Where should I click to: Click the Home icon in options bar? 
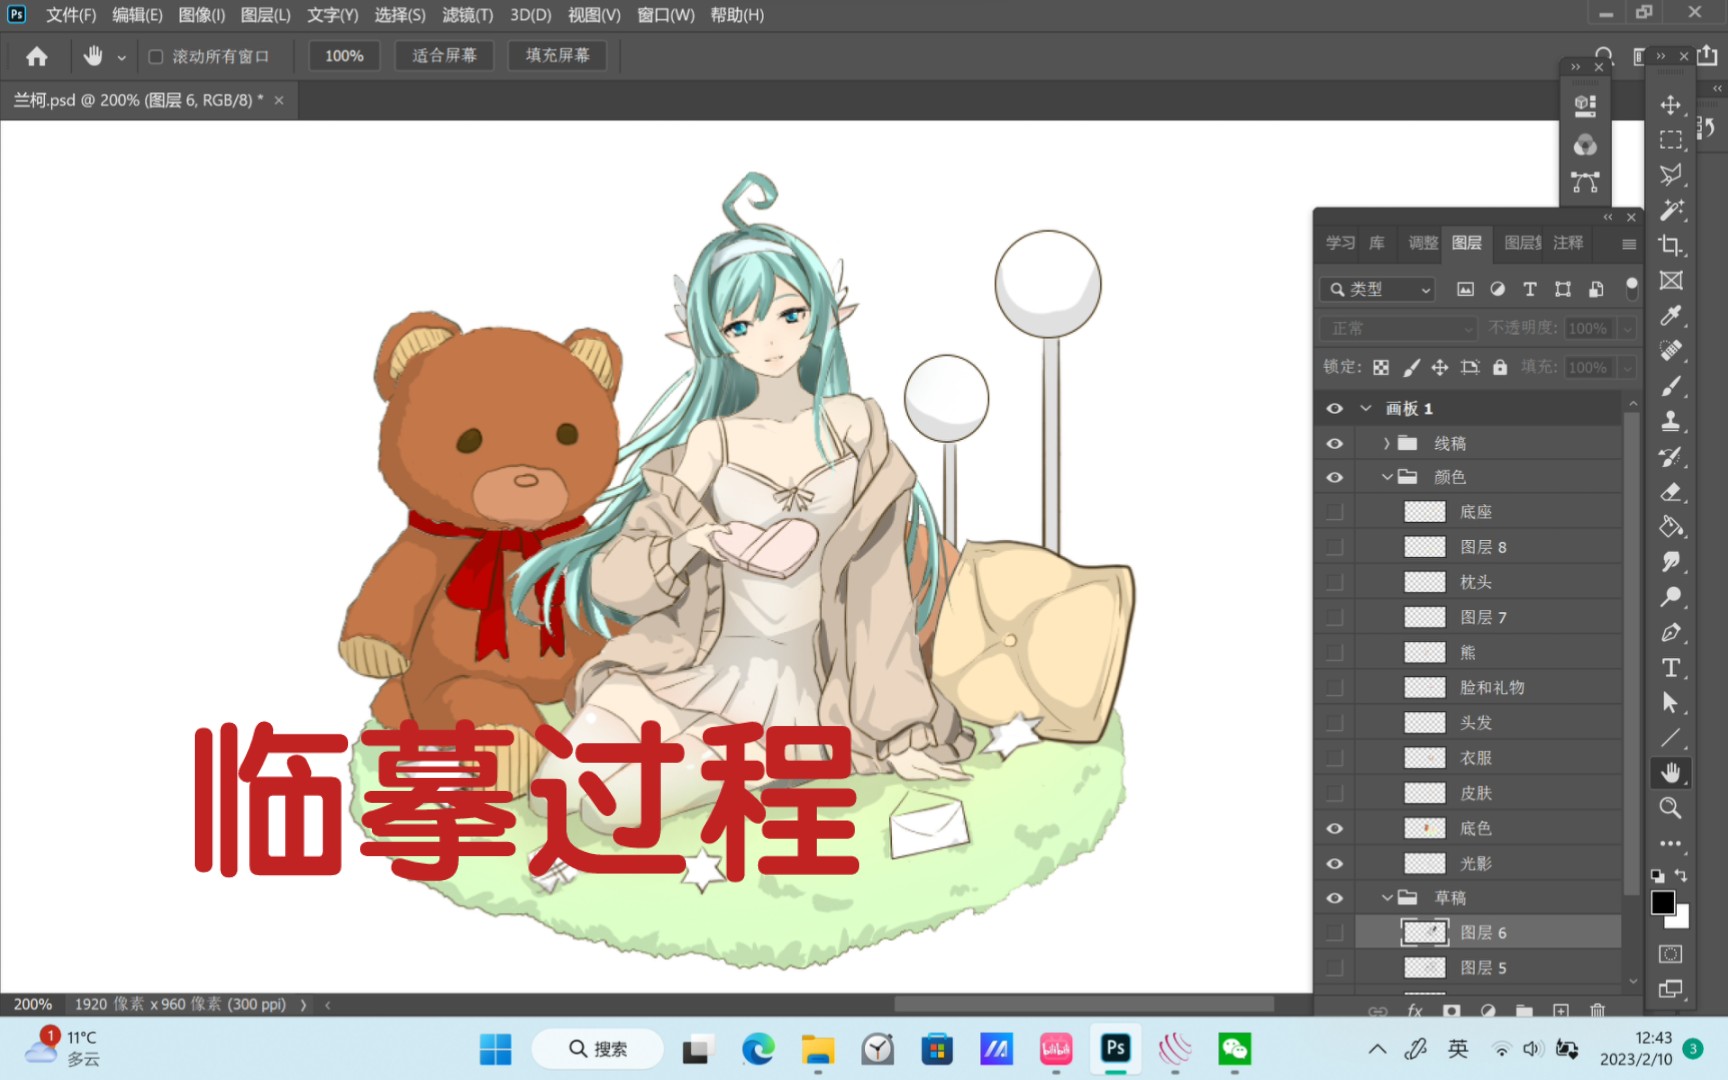(x=37, y=56)
